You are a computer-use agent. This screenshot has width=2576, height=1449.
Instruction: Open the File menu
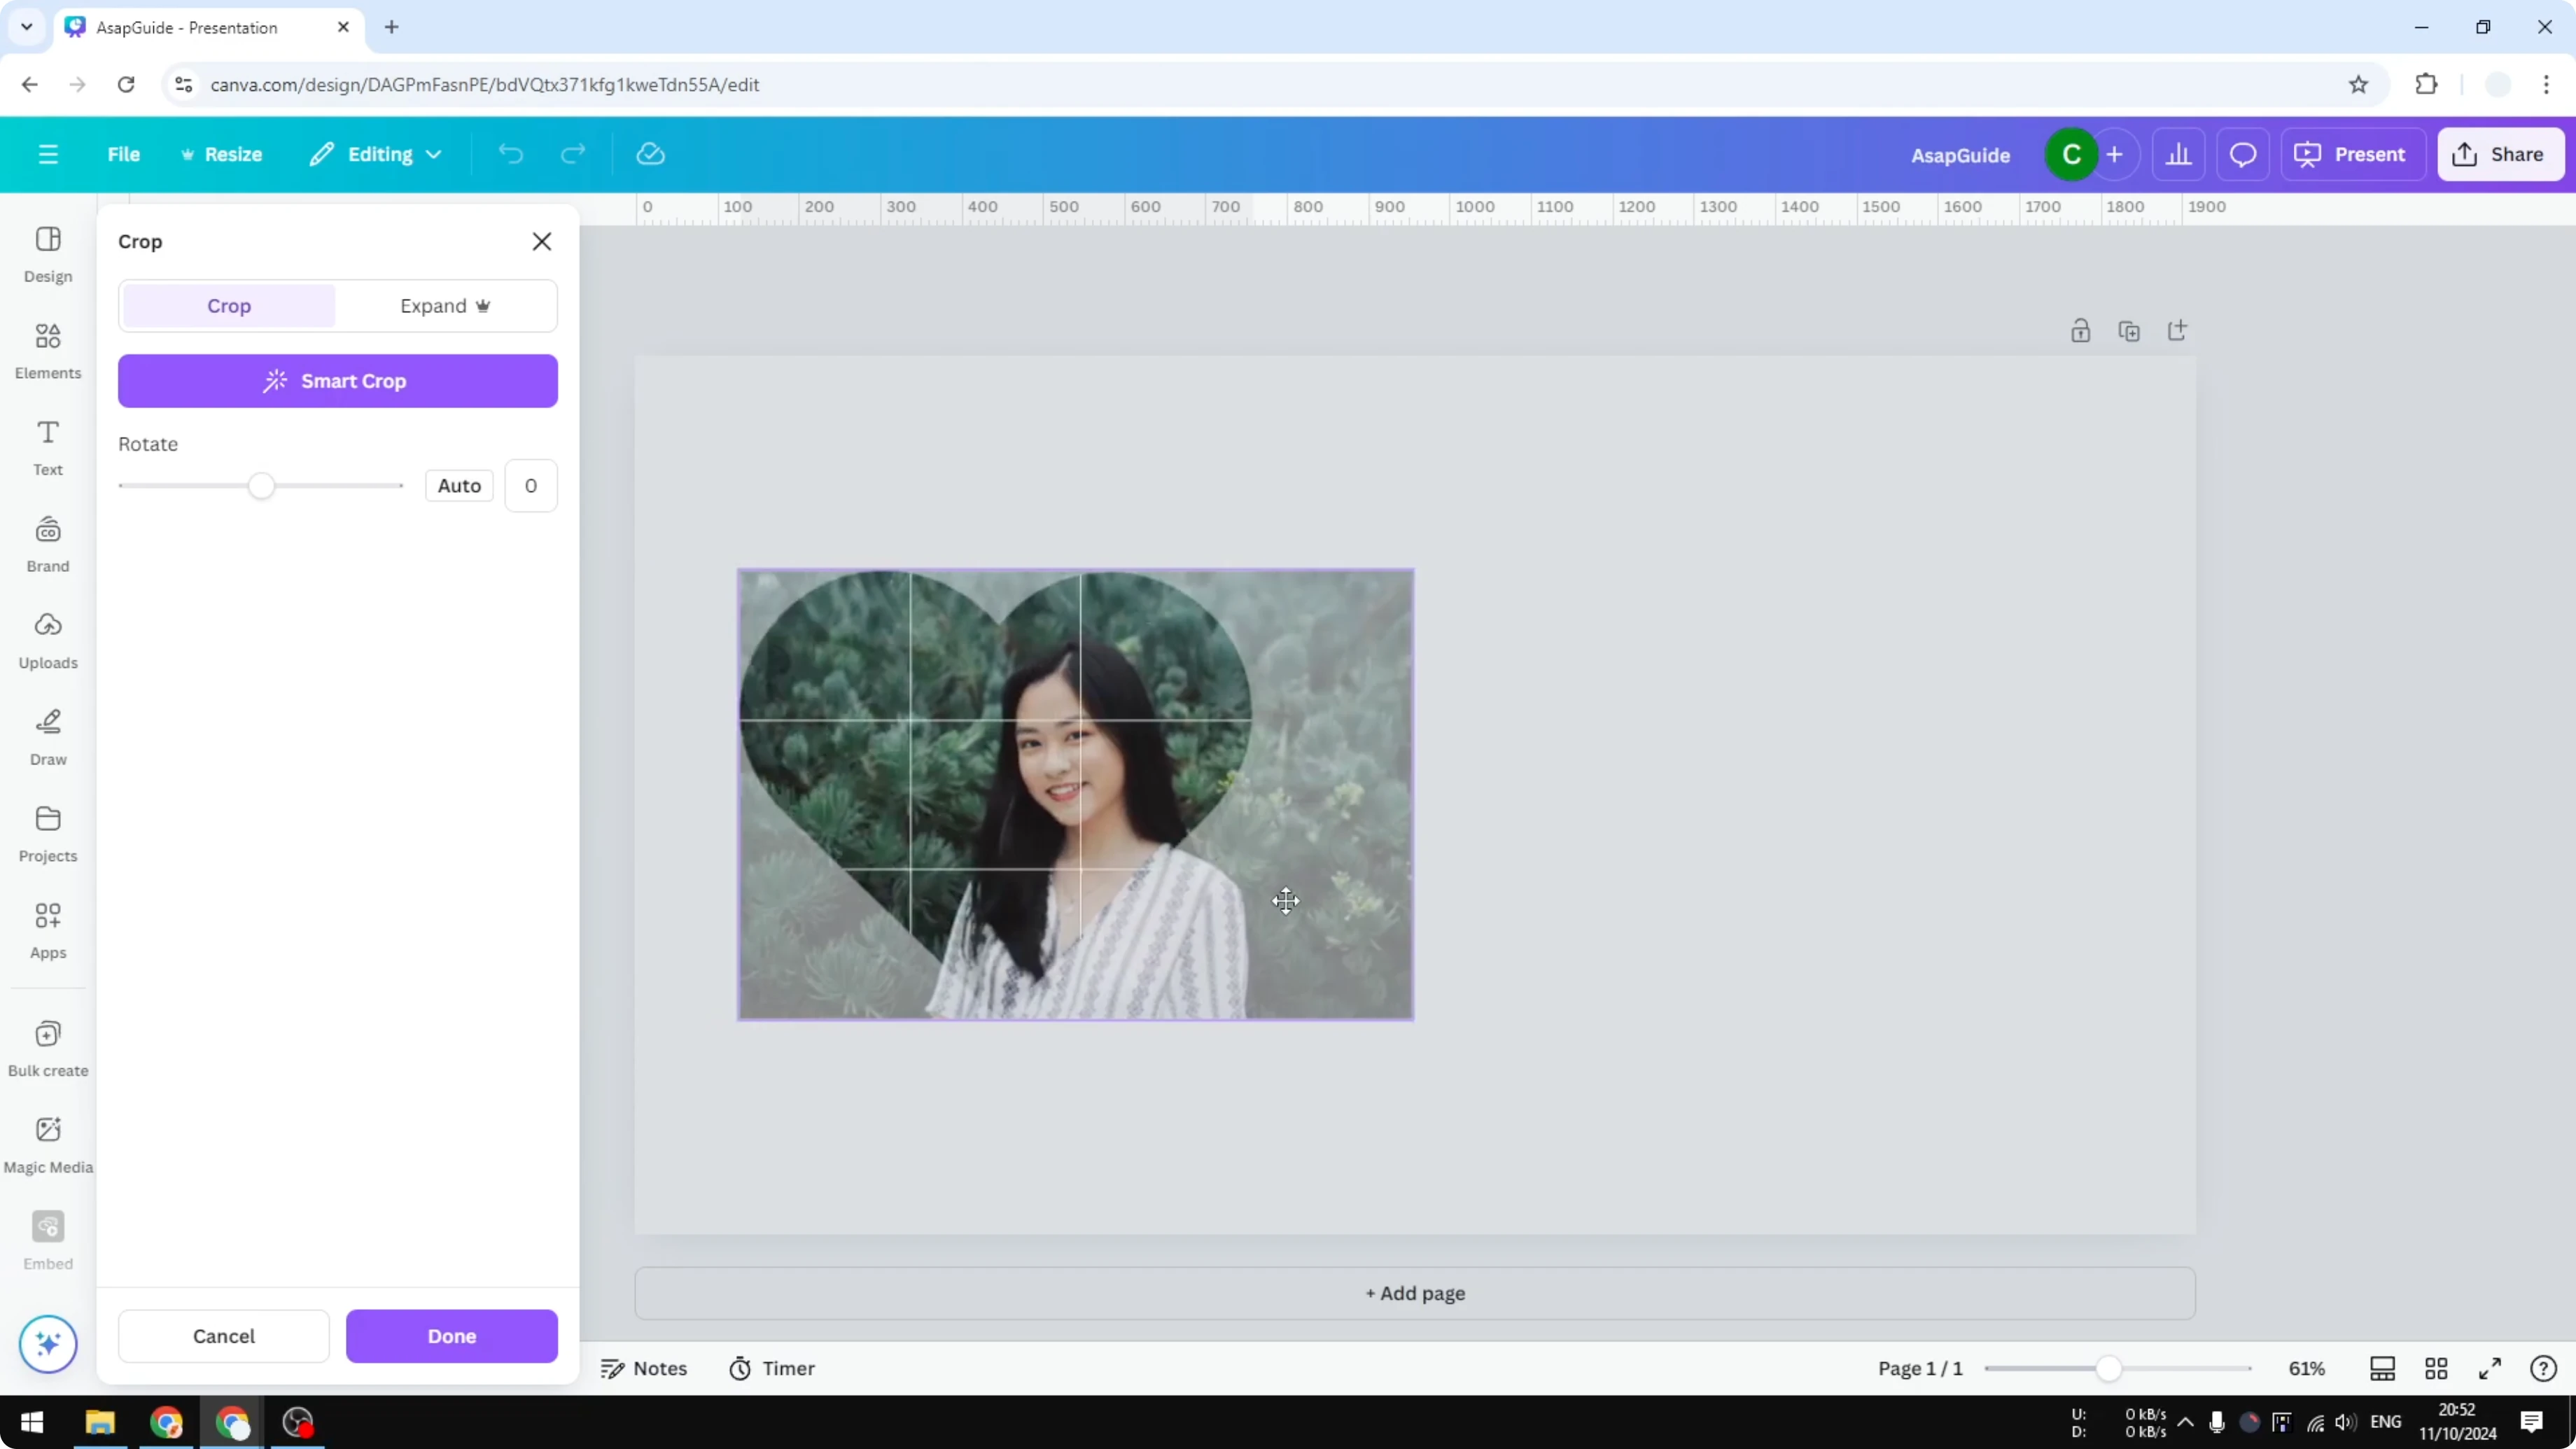[x=124, y=153]
